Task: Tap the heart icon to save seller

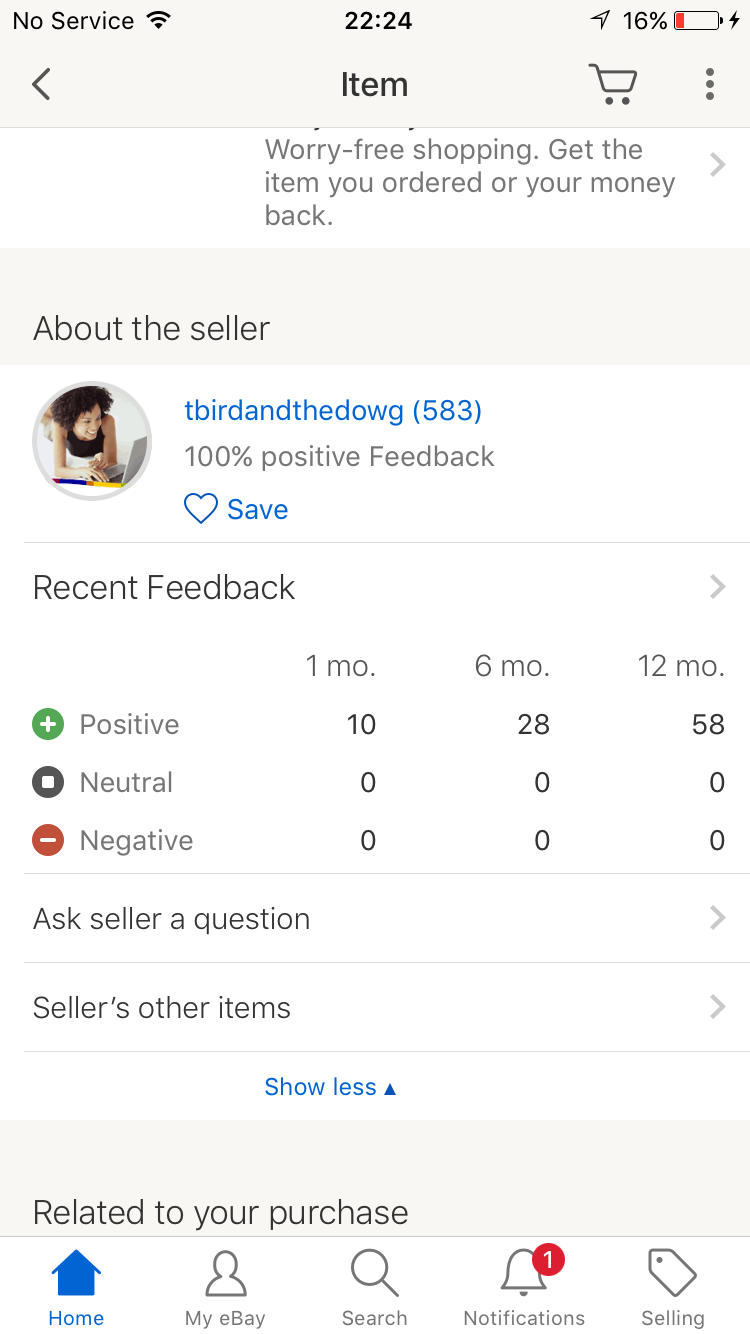Action: tap(201, 509)
